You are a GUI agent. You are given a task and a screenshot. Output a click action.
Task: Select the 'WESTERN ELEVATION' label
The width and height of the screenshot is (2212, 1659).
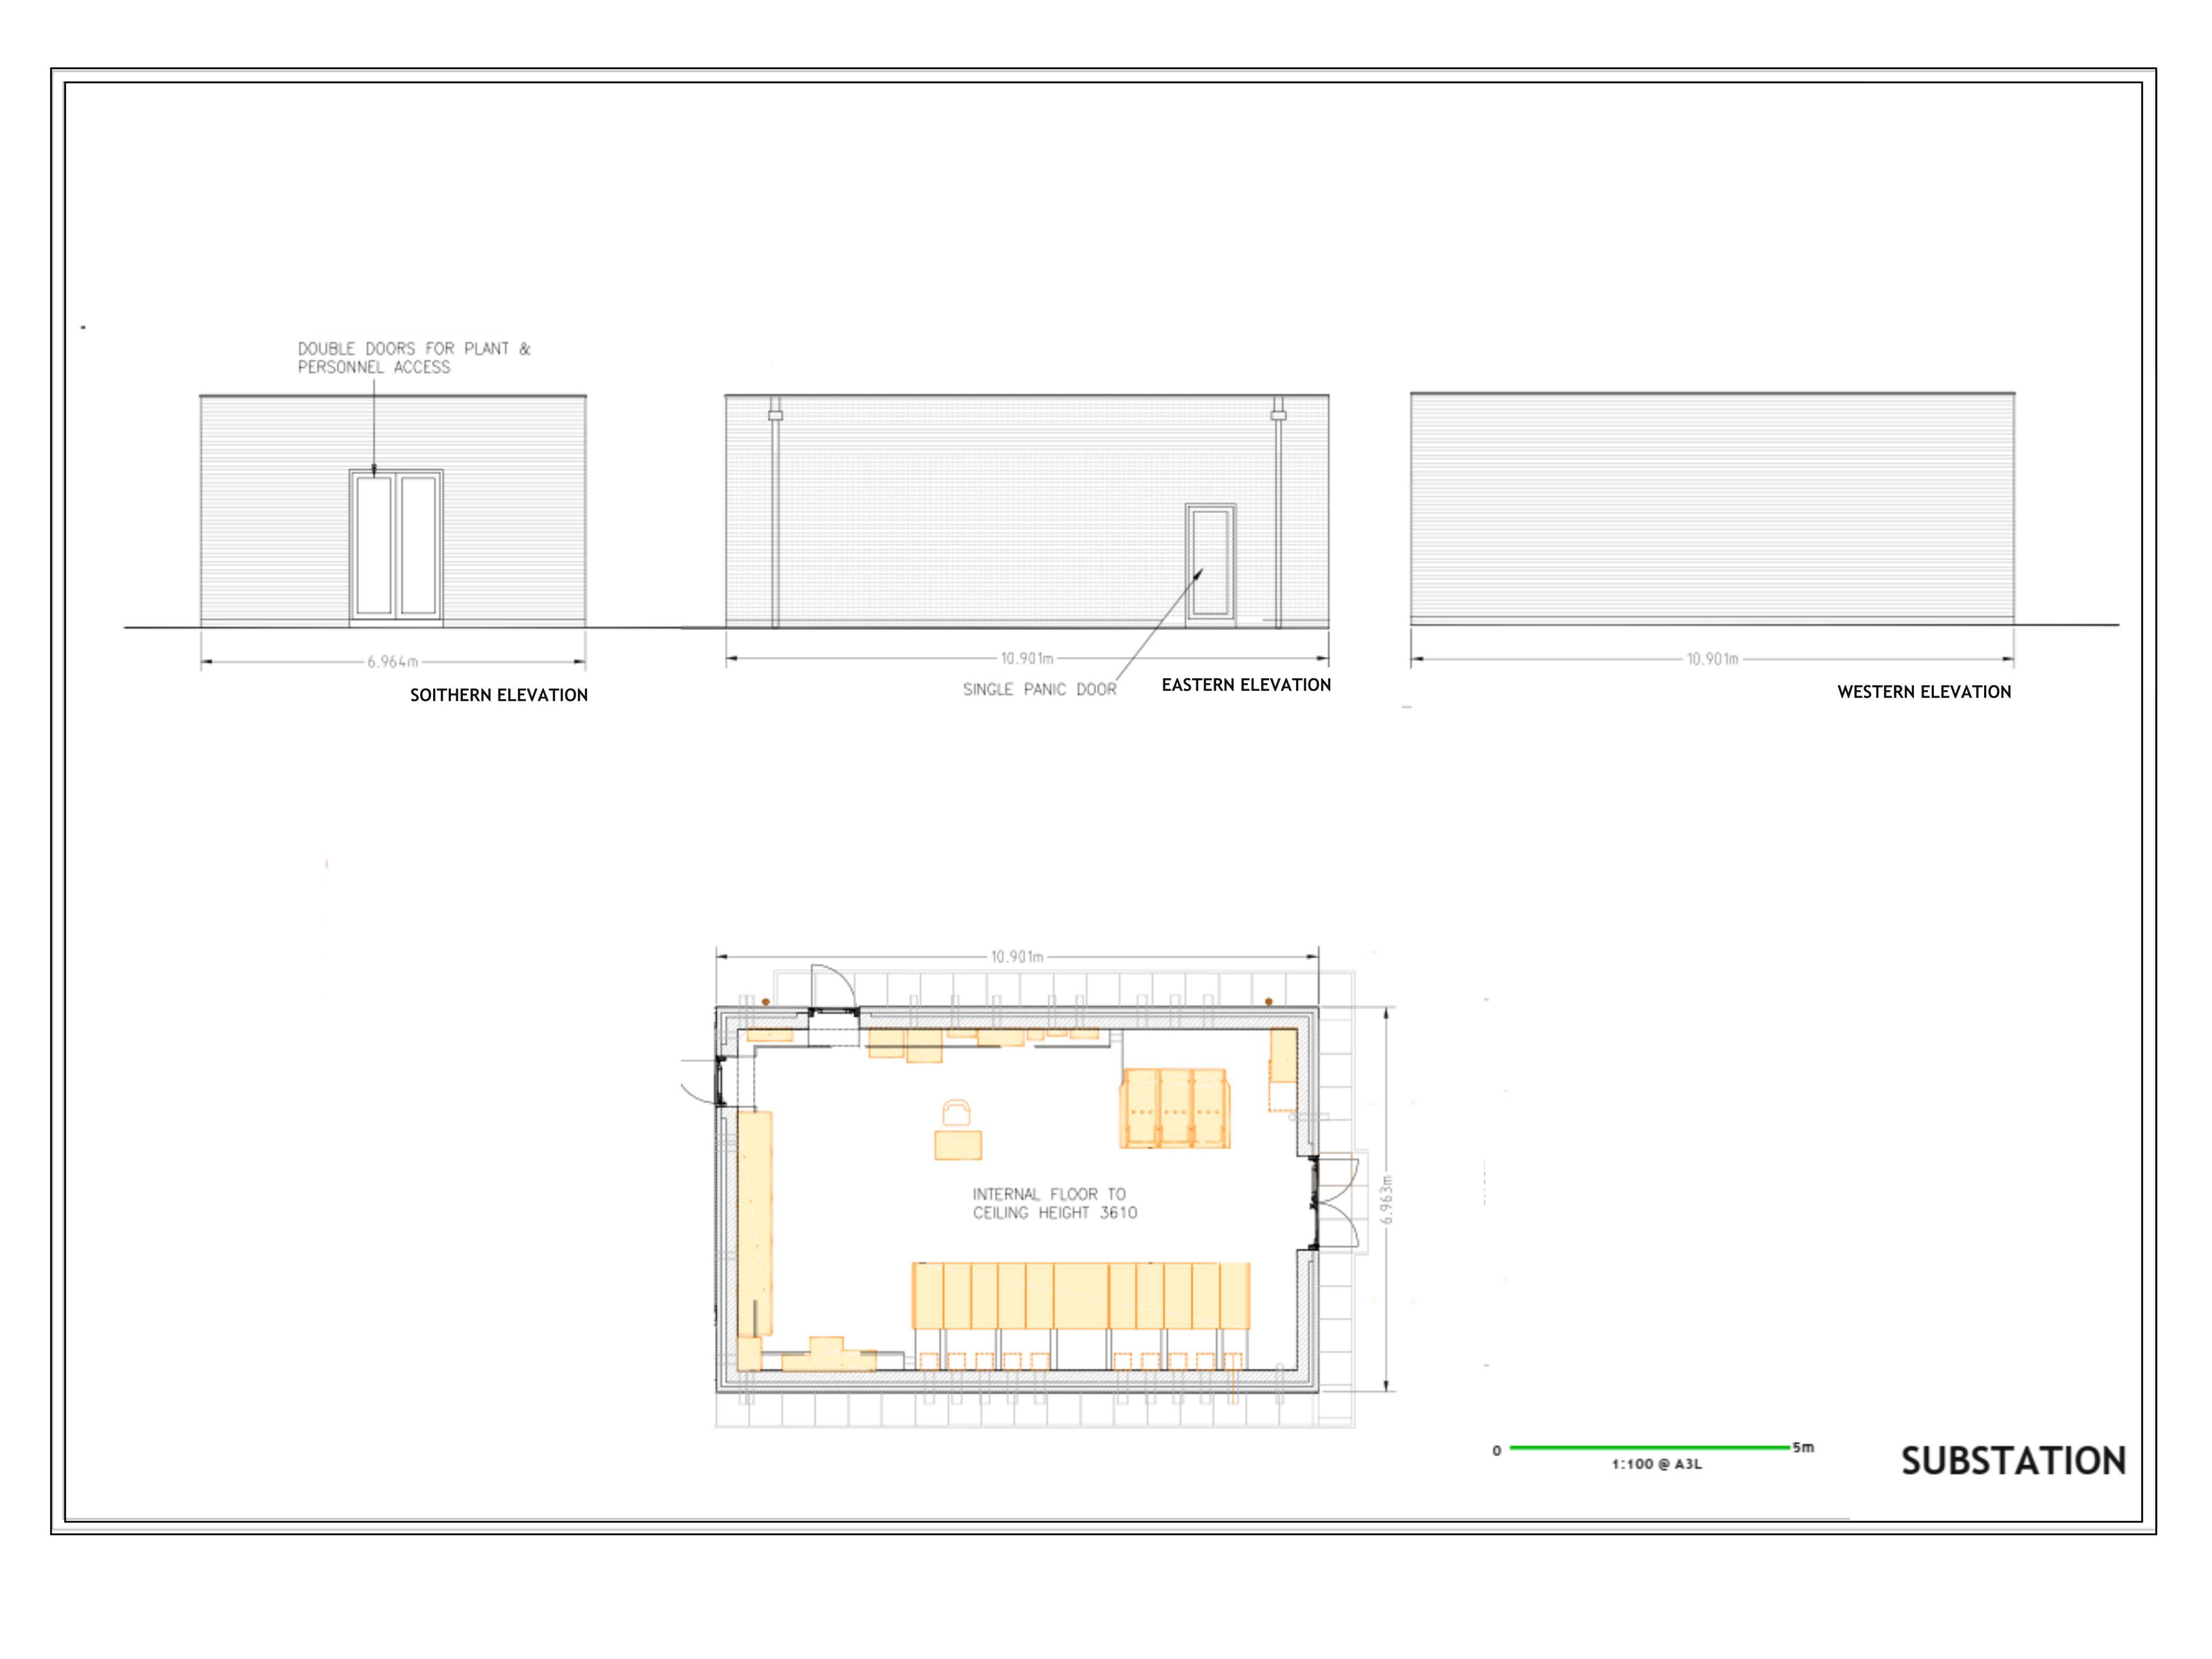pos(1924,692)
